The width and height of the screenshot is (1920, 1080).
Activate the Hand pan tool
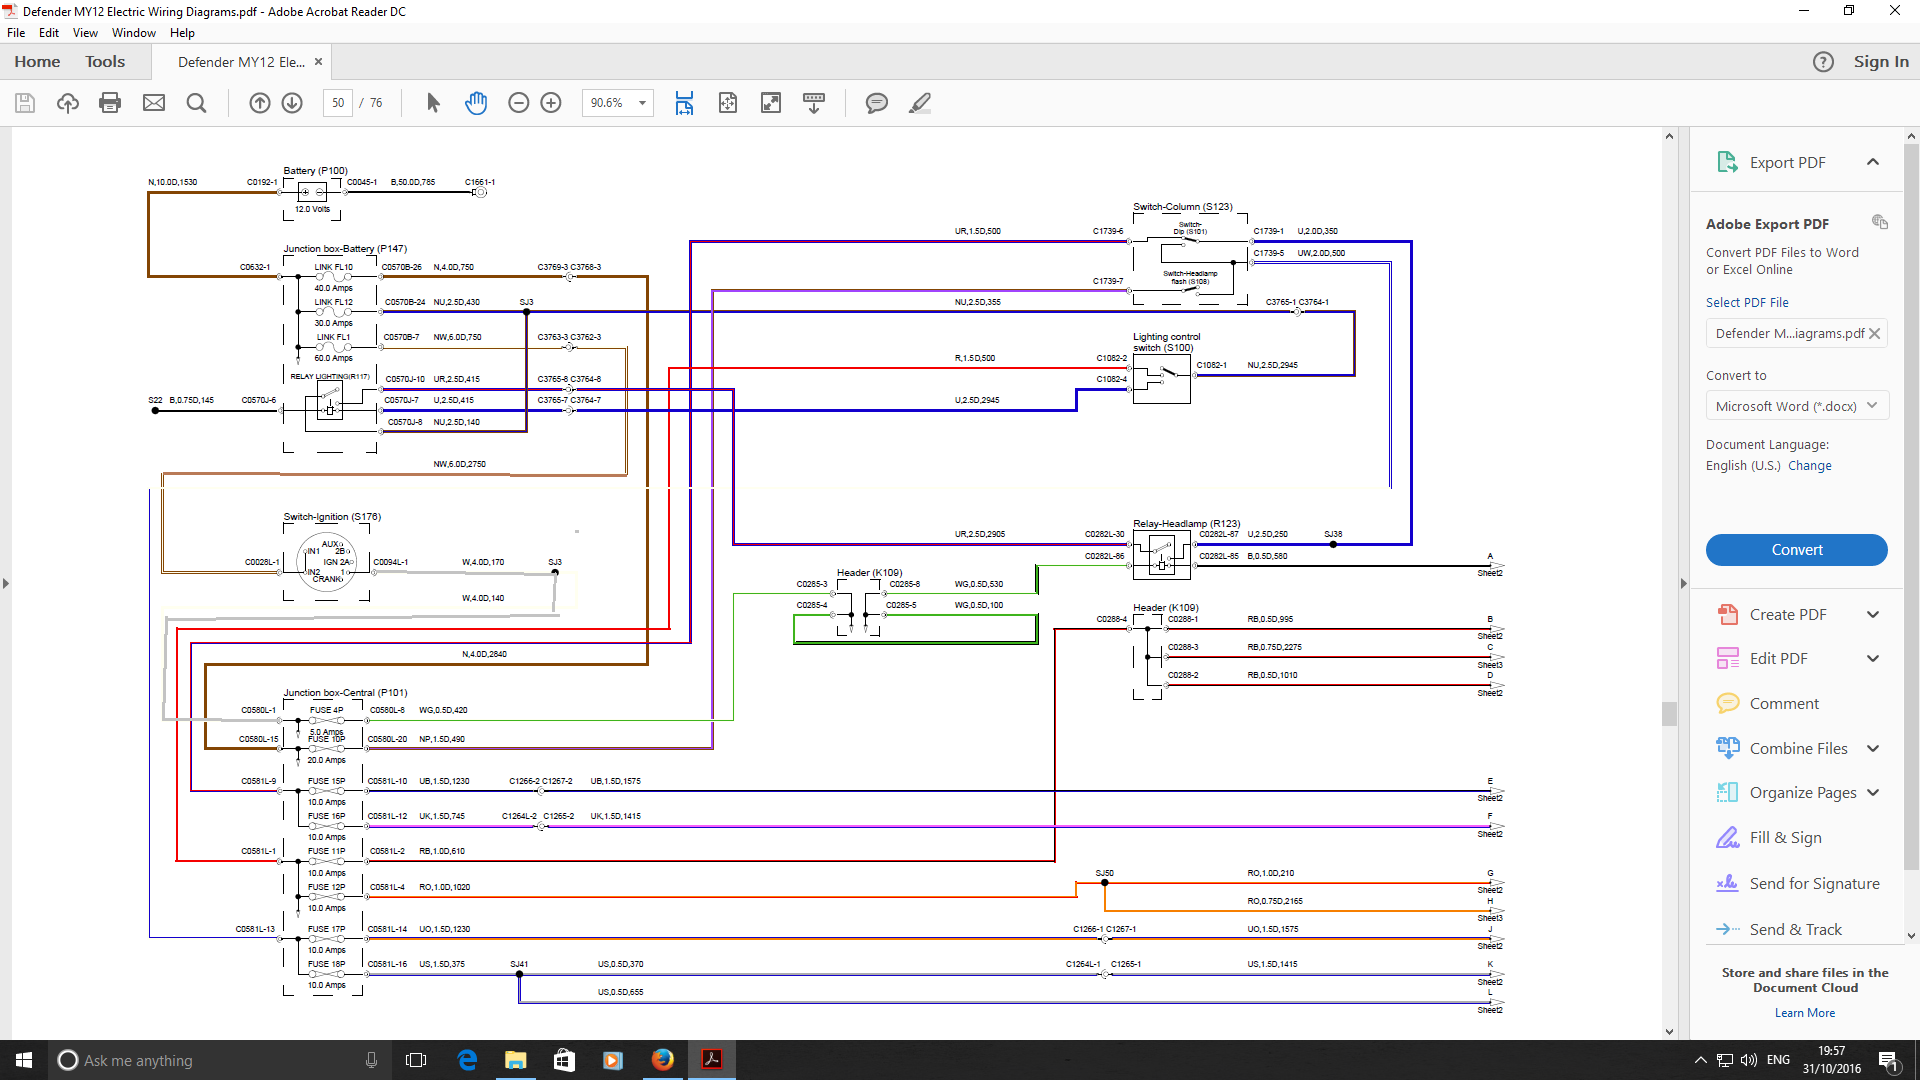coord(476,103)
